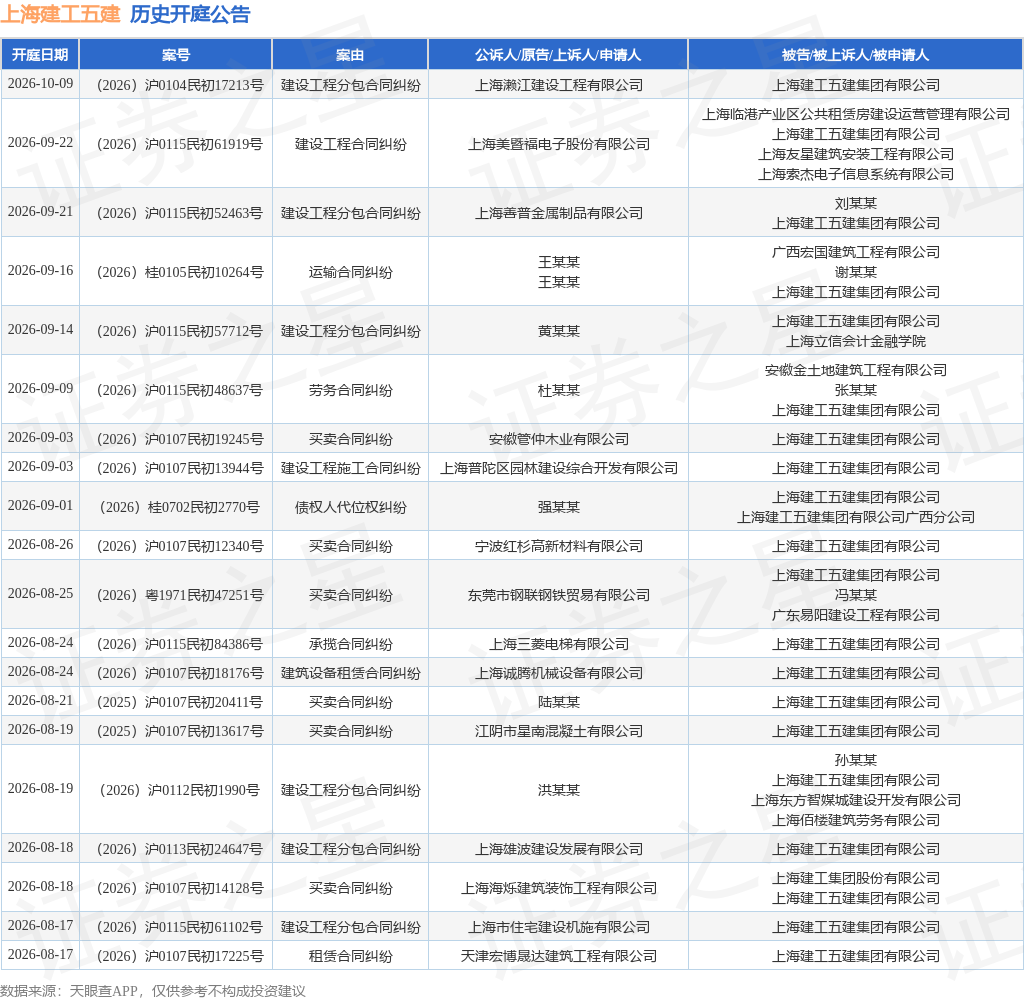Click the 历史开庭公告 heading
The width and height of the screenshot is (1024, 1000).
pyautogui.click(x=190, y=14)
